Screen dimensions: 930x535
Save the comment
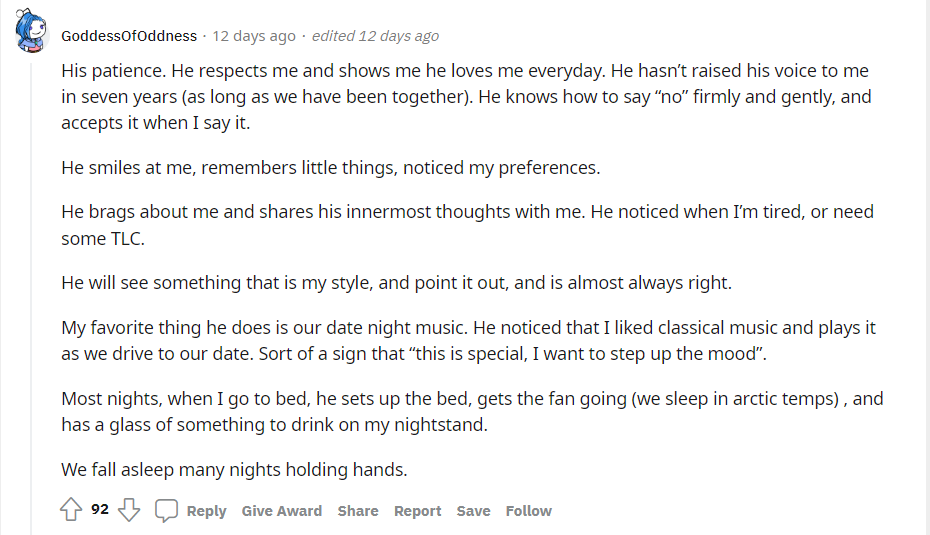point(473,511)
